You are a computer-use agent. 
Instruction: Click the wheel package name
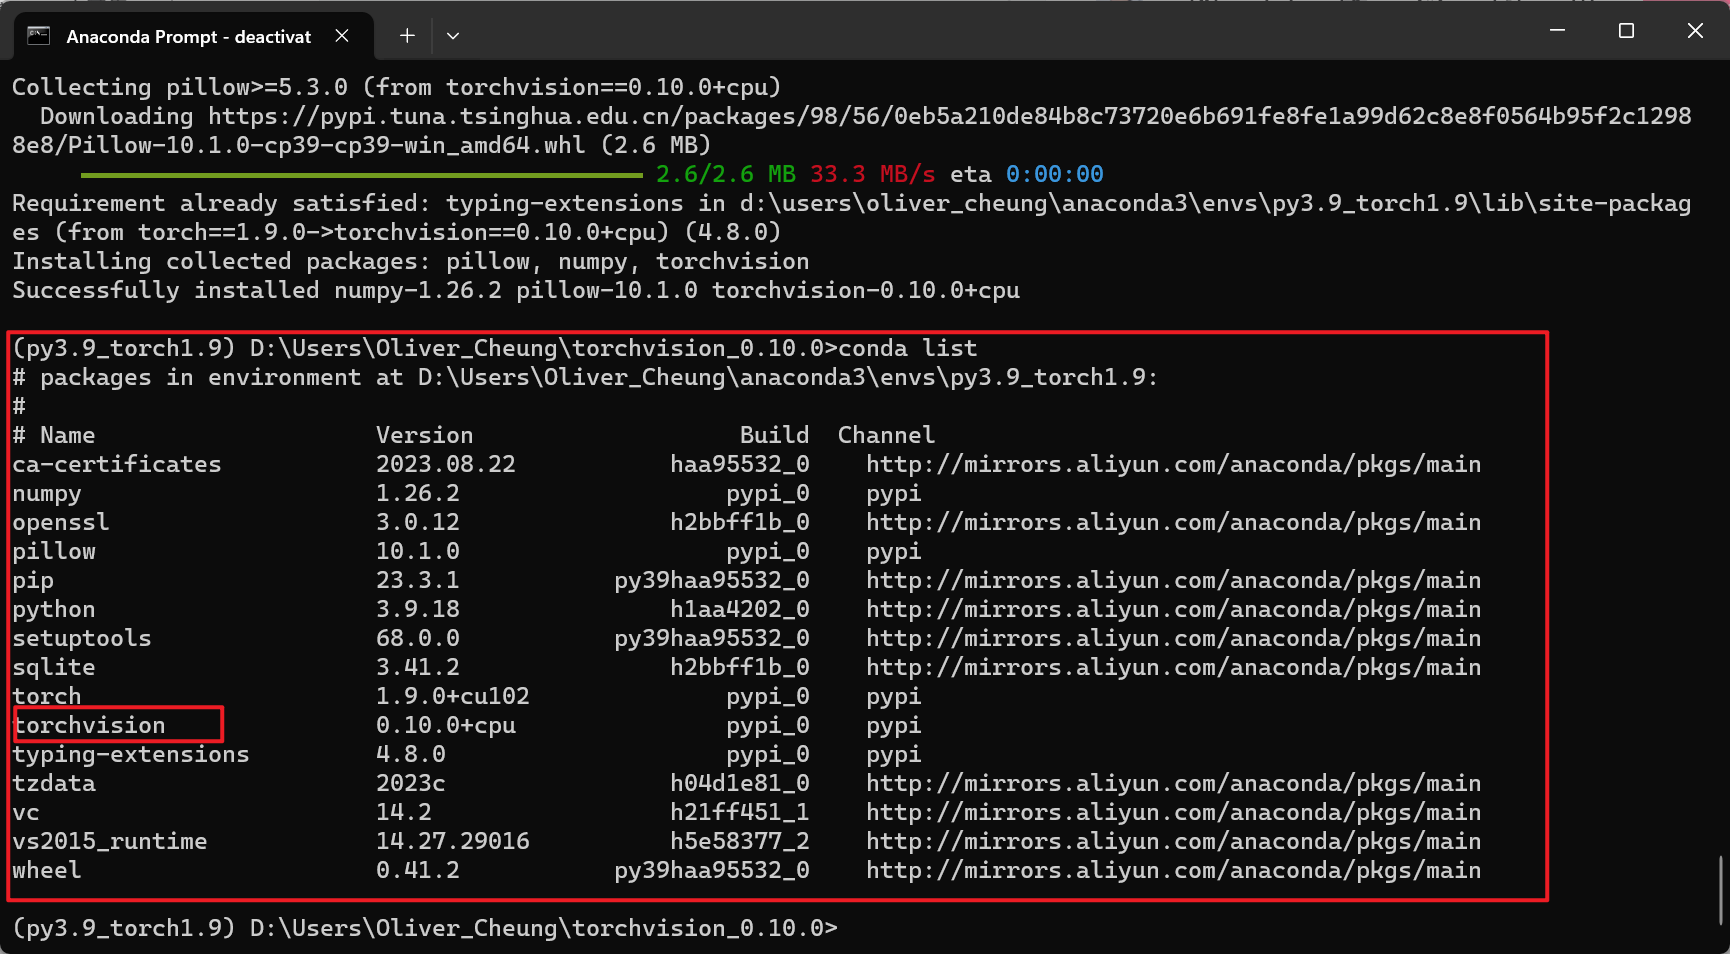coord(47,870)
